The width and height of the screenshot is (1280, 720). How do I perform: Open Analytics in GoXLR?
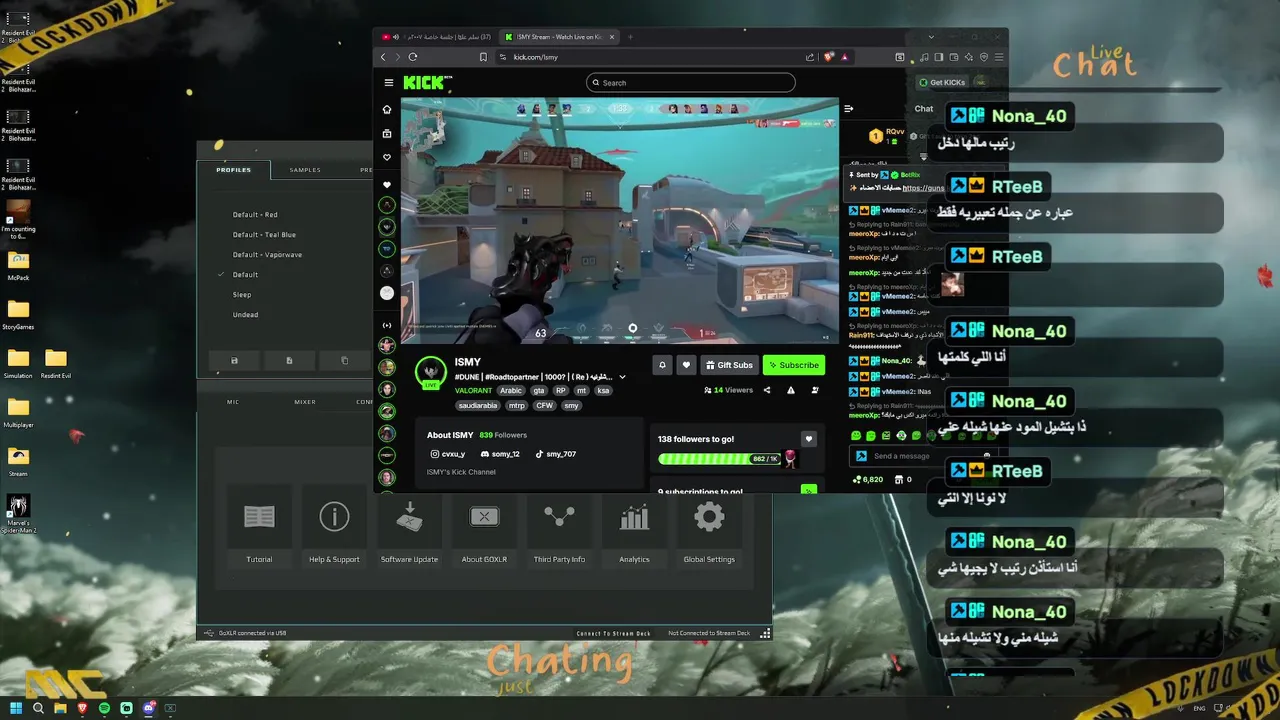point(634,517)
